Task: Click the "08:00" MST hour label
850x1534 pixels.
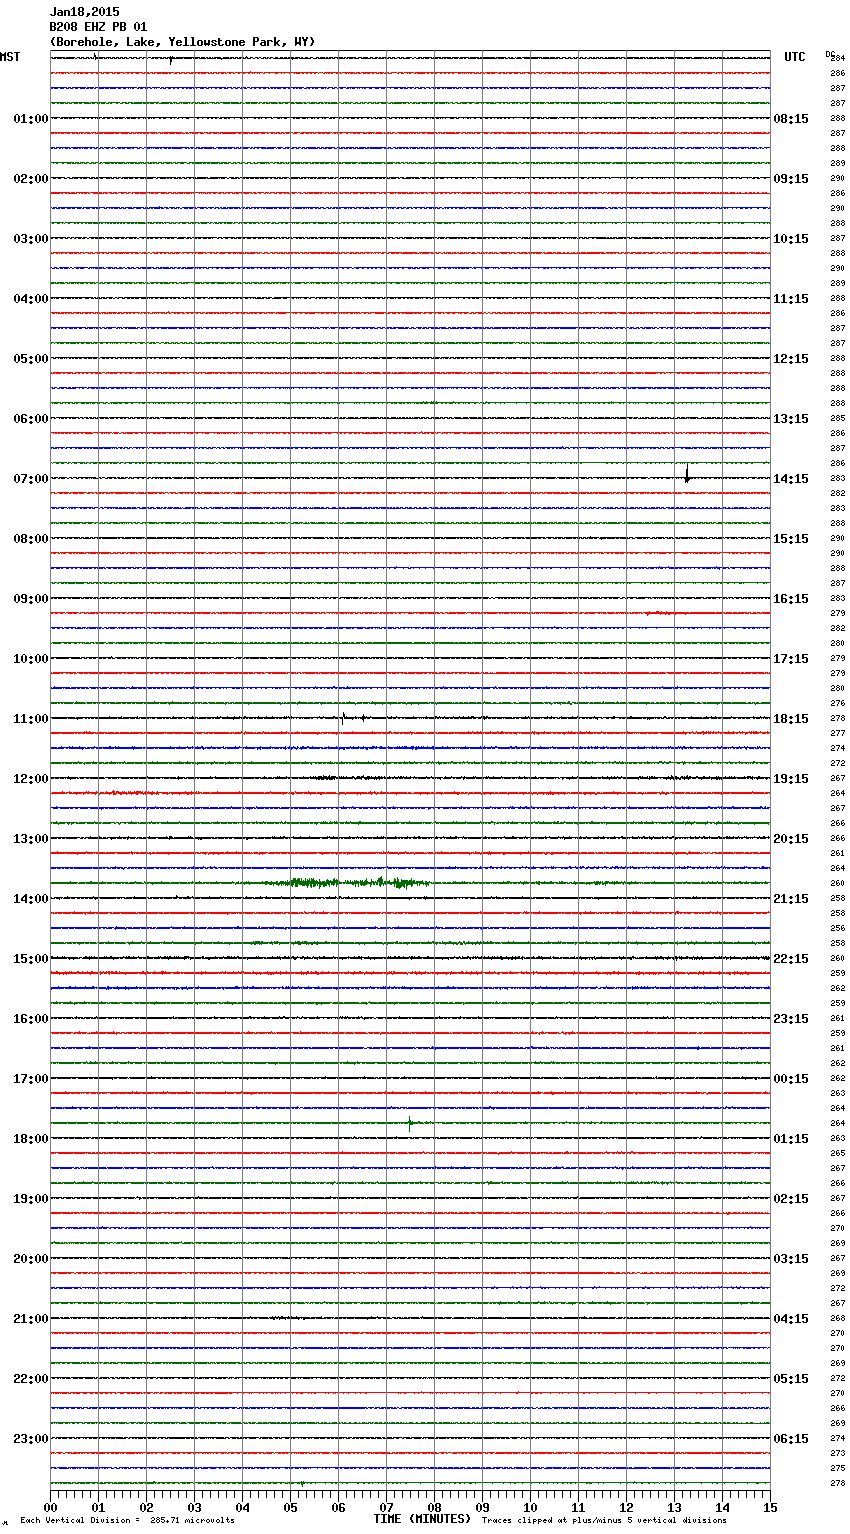Action: tap(31, 539)
